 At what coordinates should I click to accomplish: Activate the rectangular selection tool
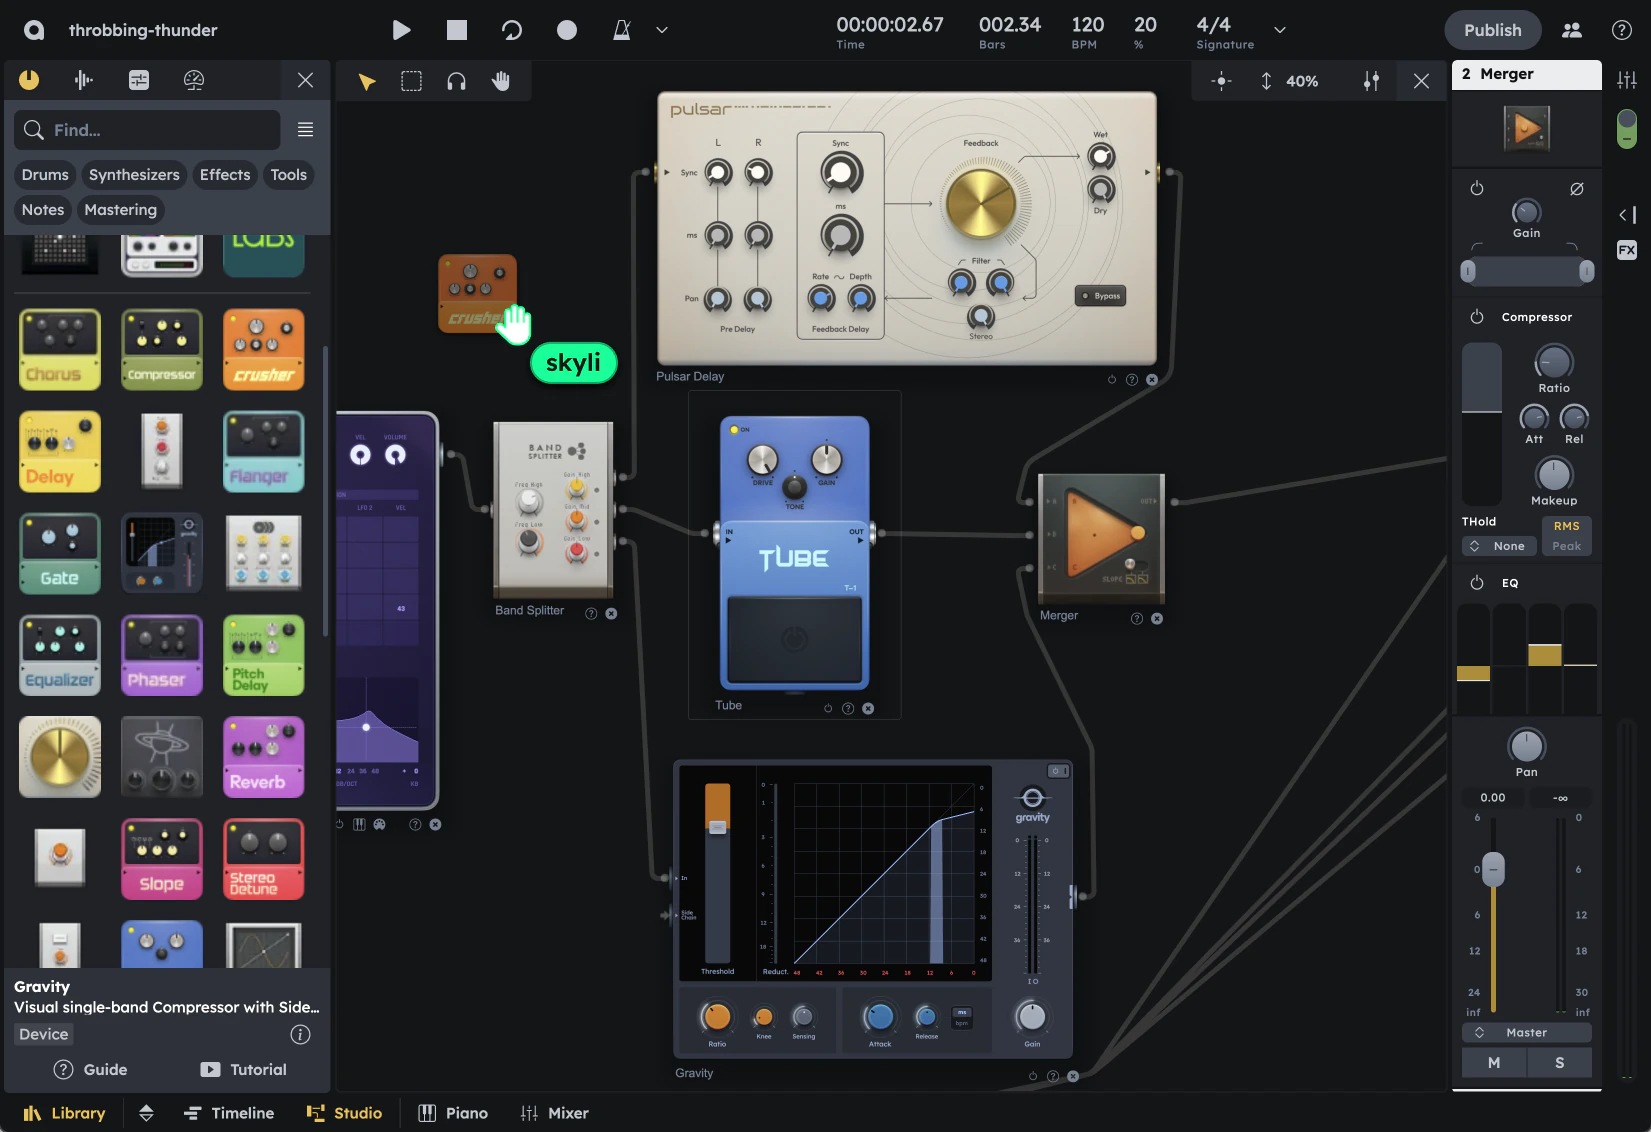coord(411,81)
